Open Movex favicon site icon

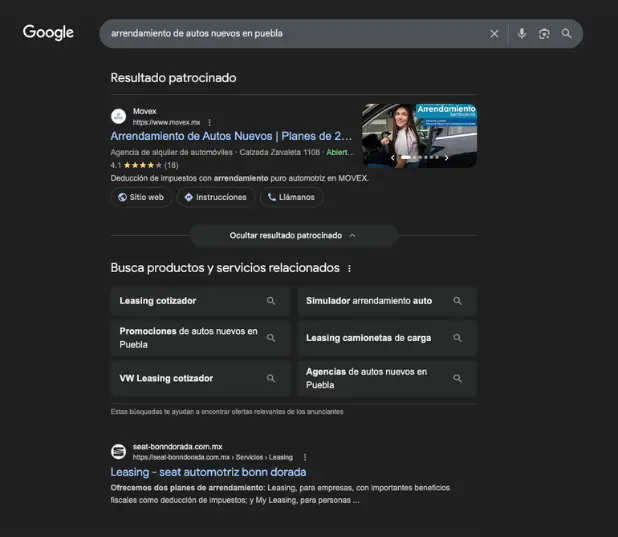[118, 116]
